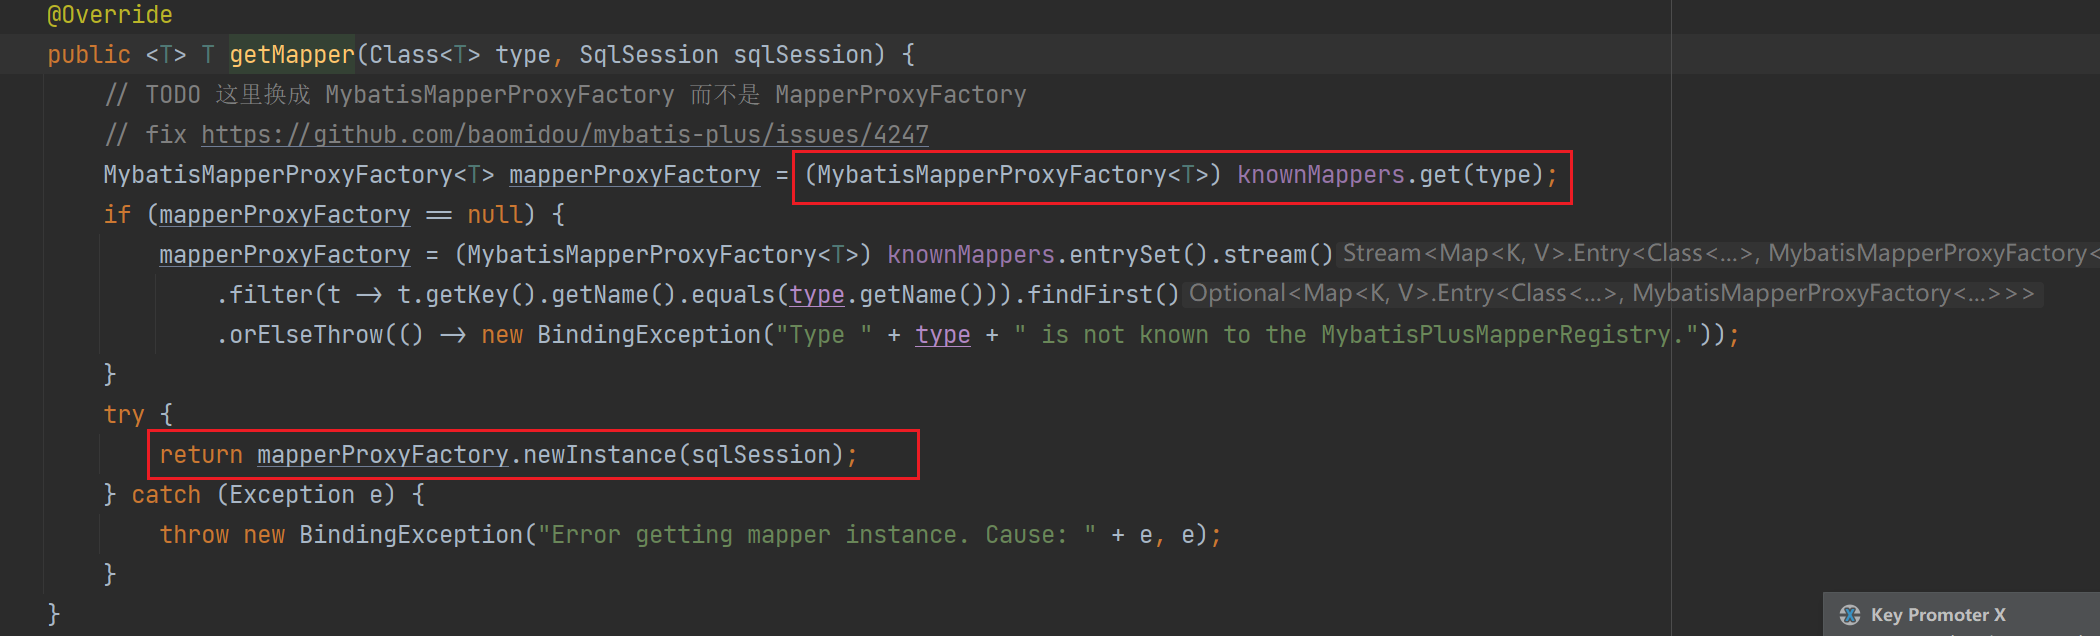Screen dimensions: 2100x636
Task: Click the null keyword in the if condition
Action: (494, 215)
